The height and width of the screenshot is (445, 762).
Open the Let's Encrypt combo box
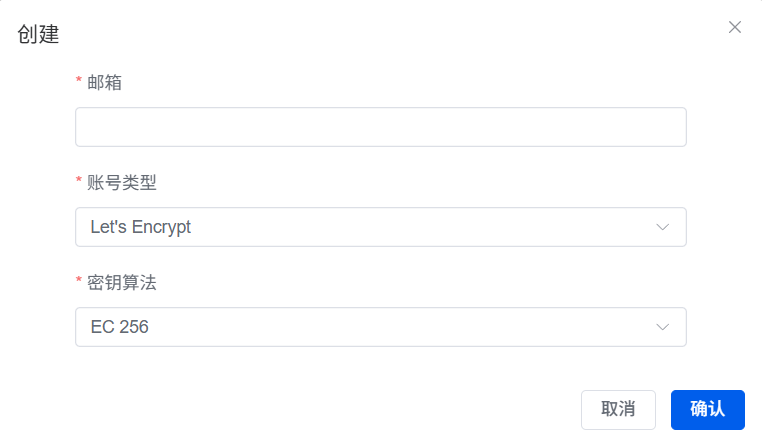pos(380,227)
